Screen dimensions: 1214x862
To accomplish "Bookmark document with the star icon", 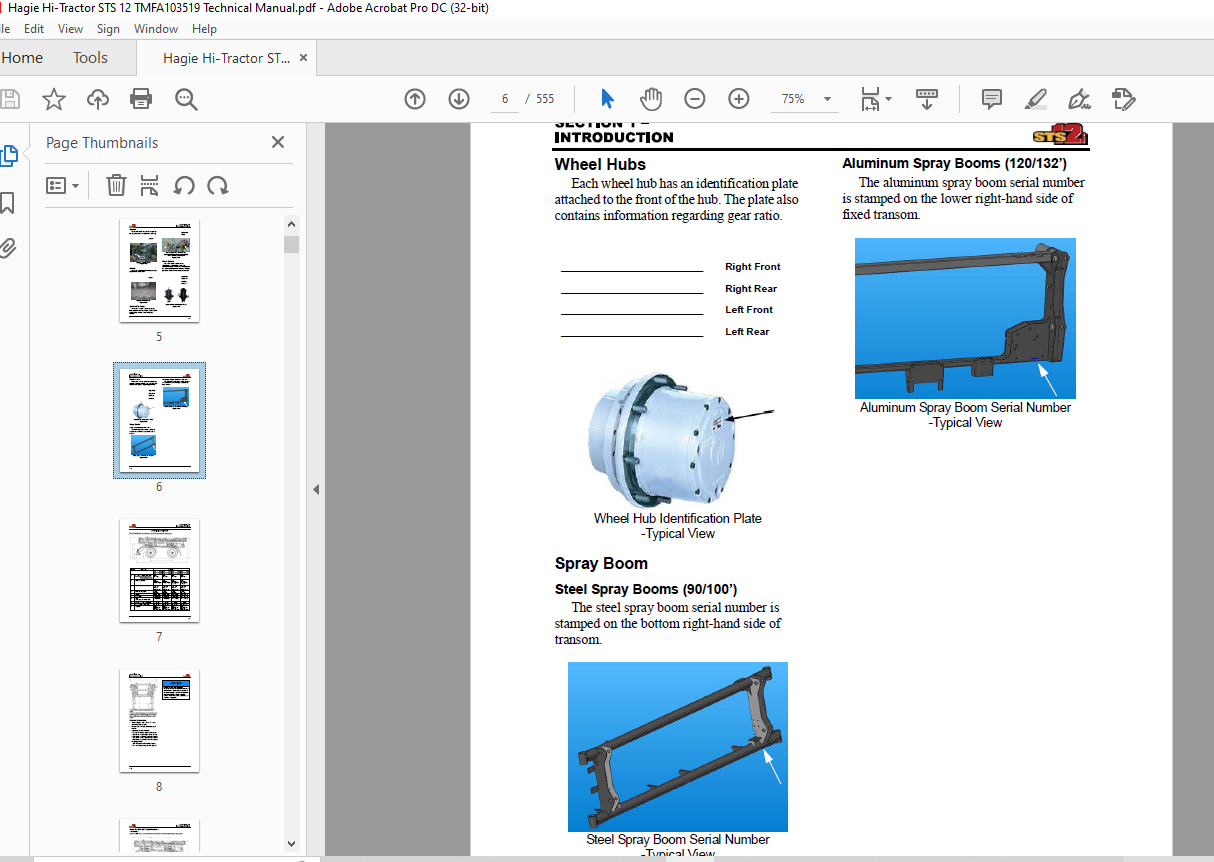I will (x=53, y=99).
